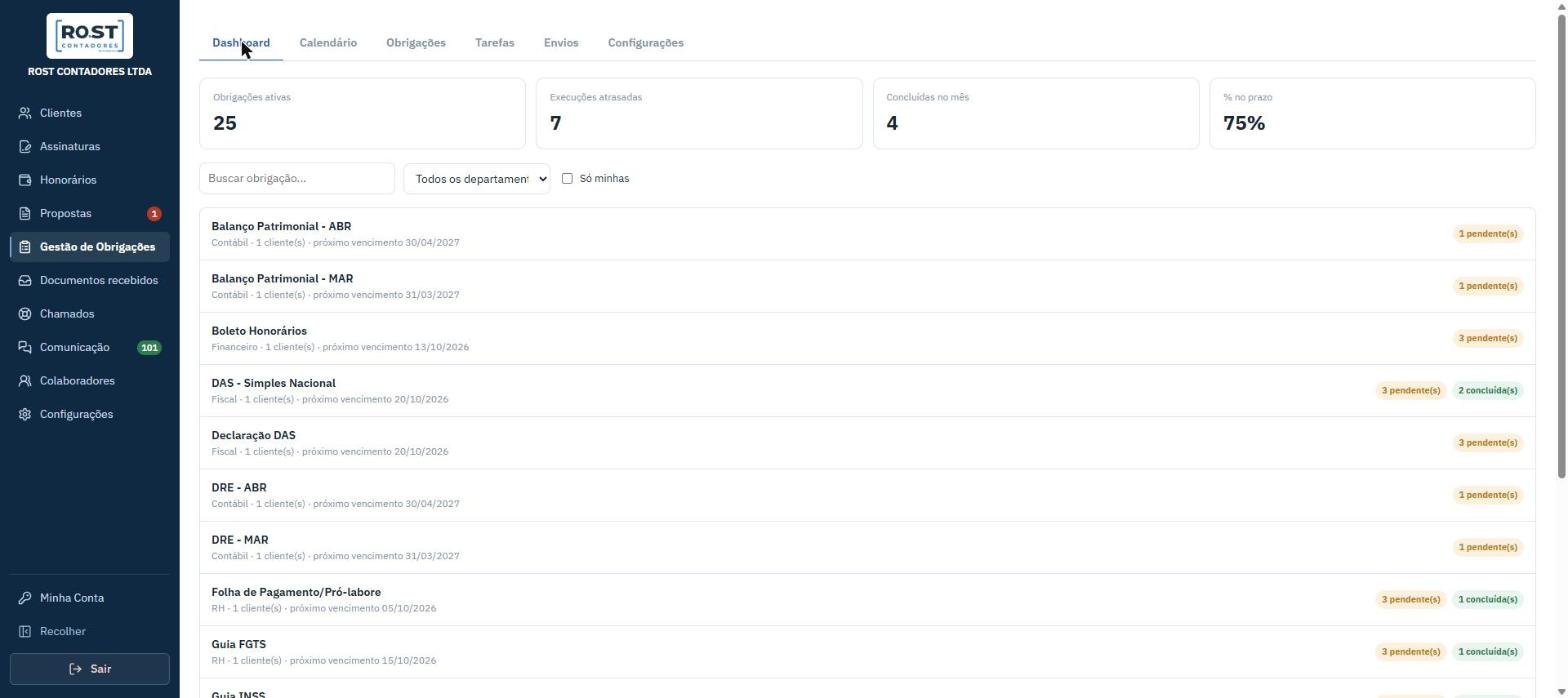The image size is (1568, 698).
Task: Click the Gestão de Obrigações clipboard icon
Action: point(25,247)
